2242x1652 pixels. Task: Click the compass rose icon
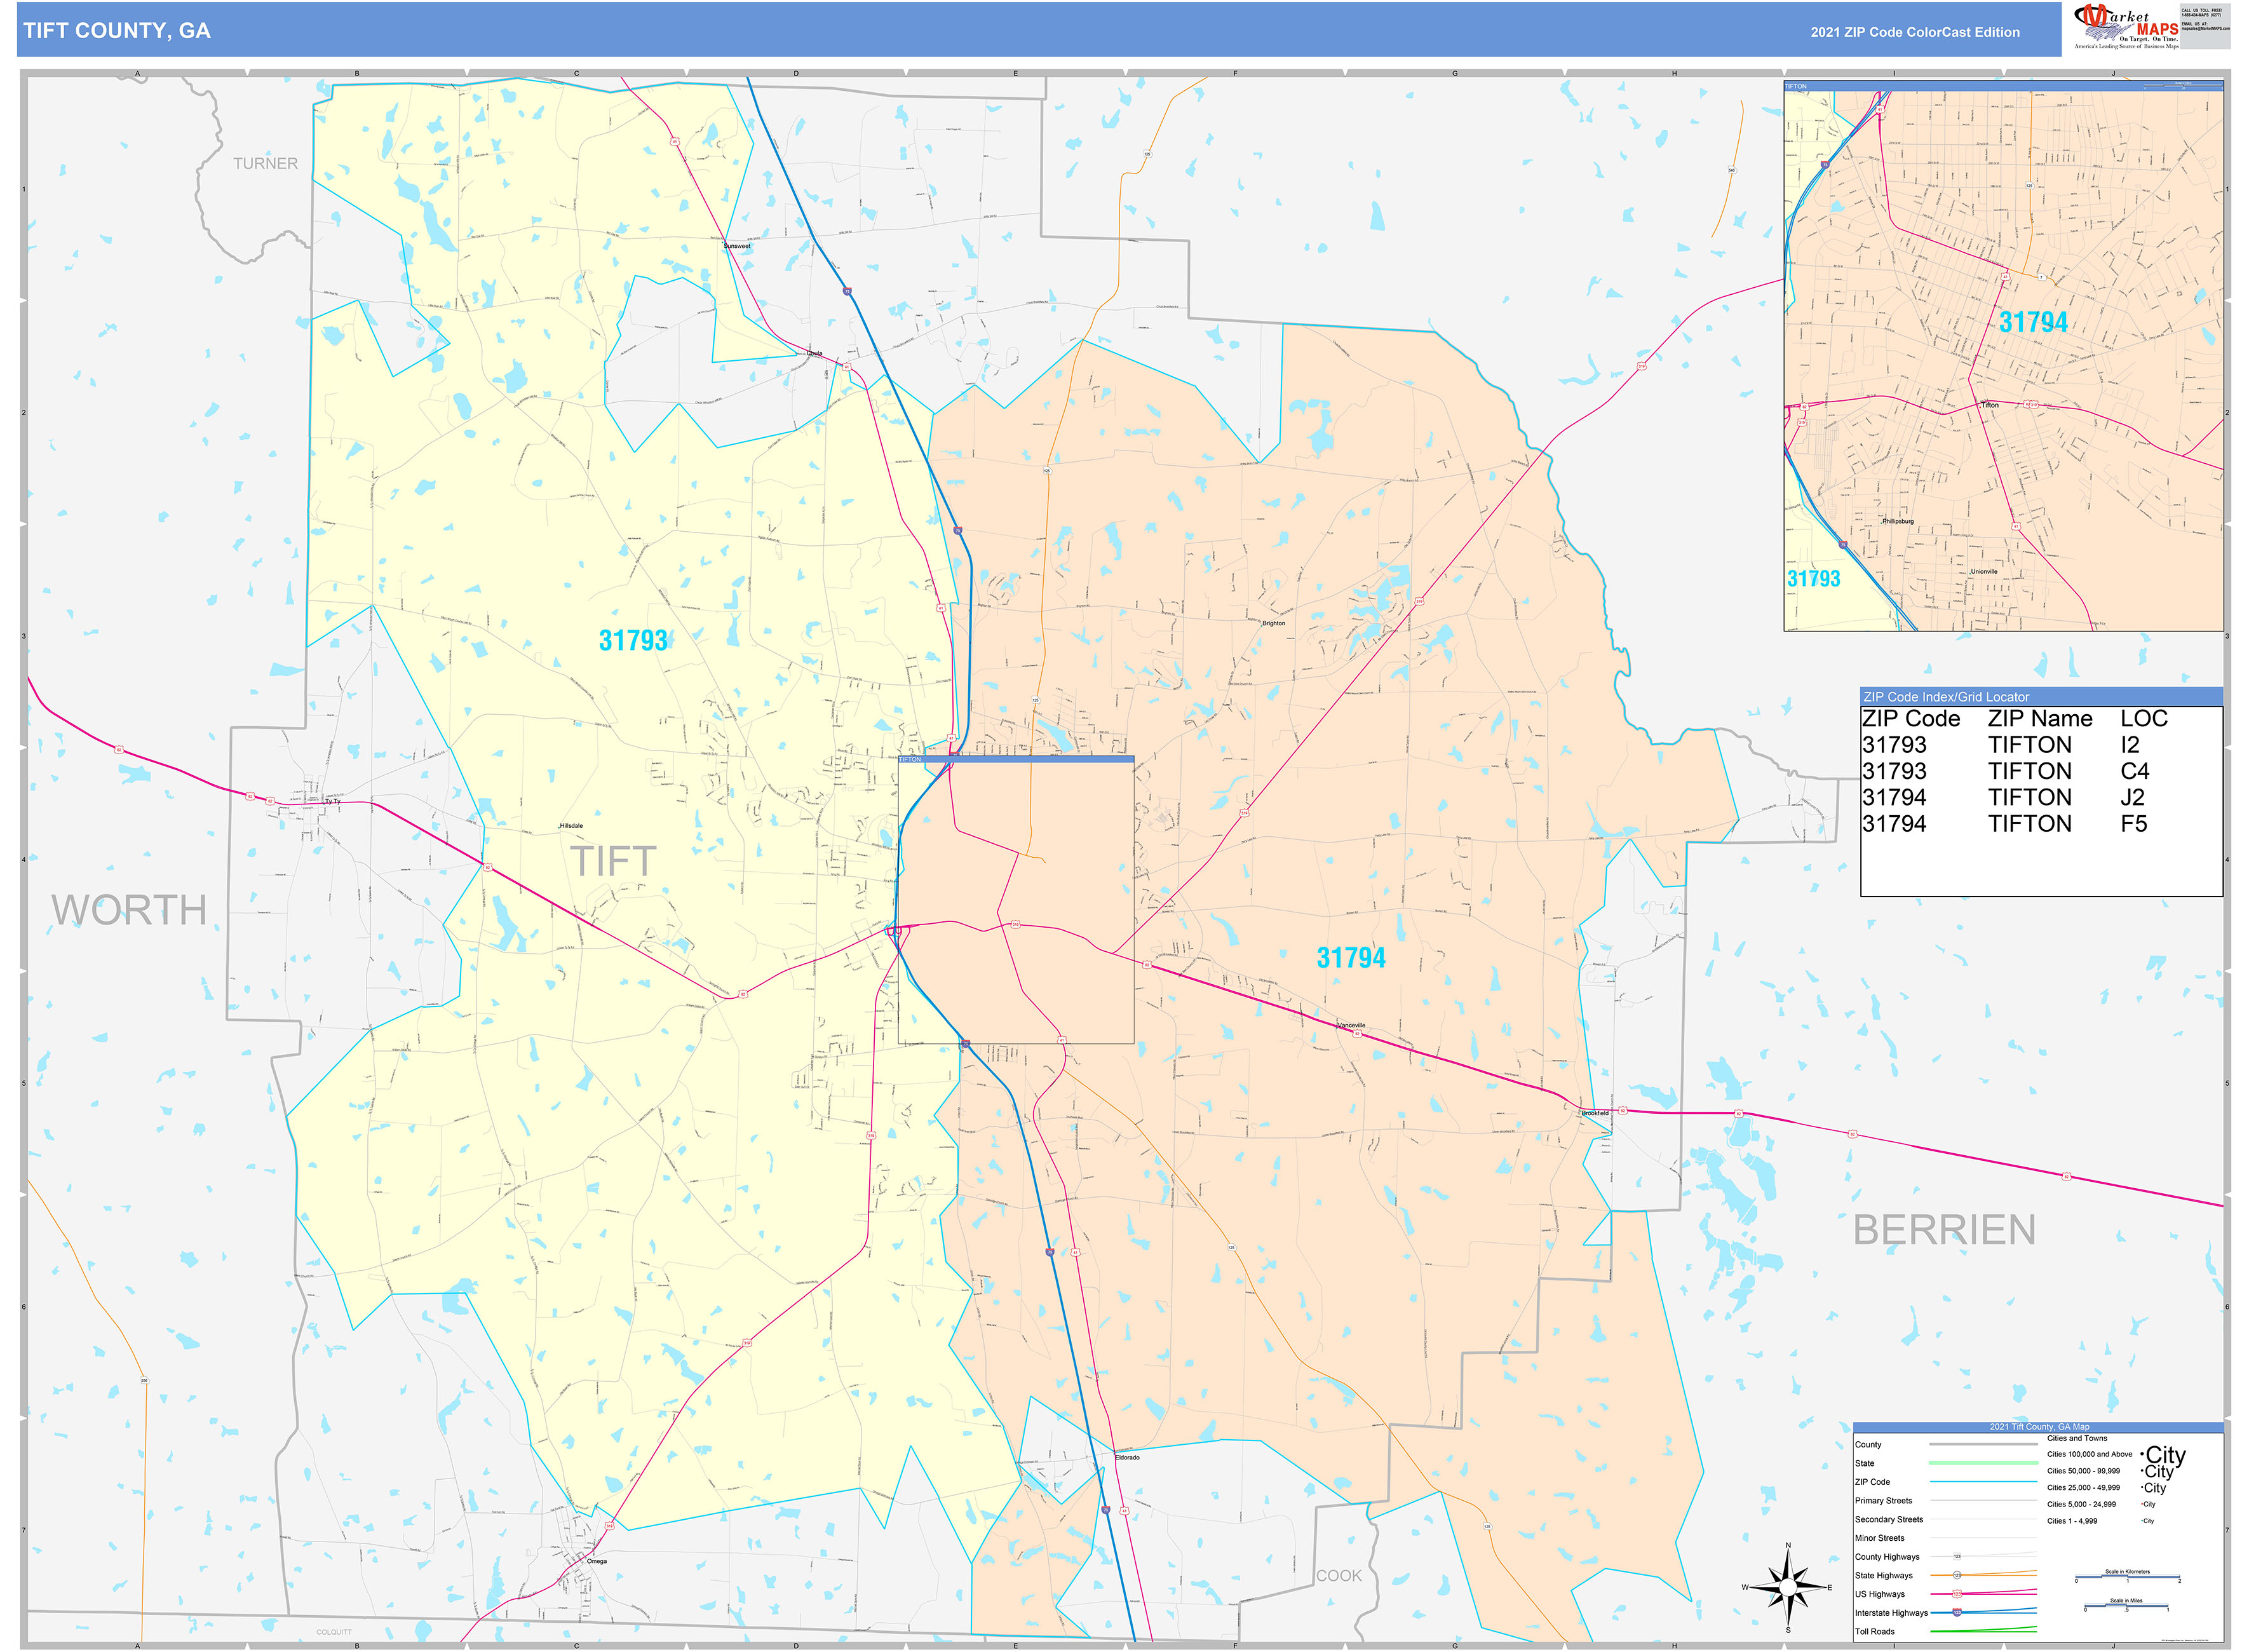coord(1787,1587)
